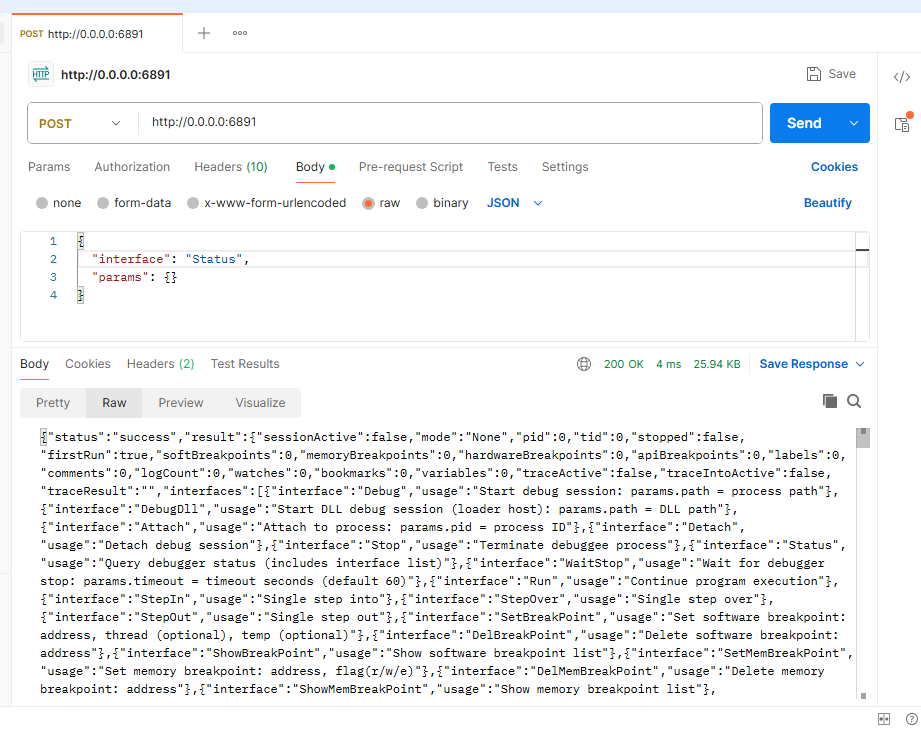The height and width of the screenshot is (729, 921).
Task: Open the Pre-request Script tab
Action: 411,167
